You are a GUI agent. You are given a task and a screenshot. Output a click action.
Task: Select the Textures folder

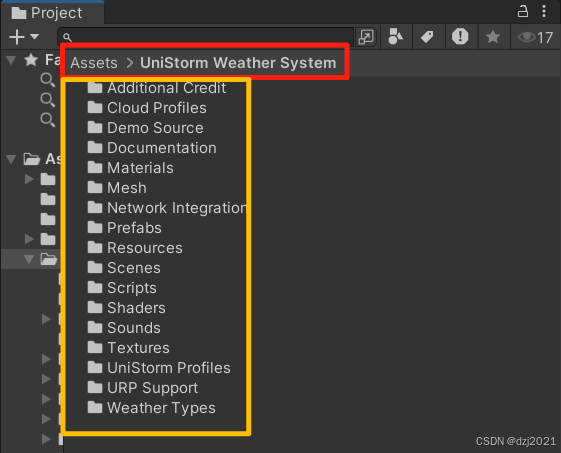click(128, 348)
